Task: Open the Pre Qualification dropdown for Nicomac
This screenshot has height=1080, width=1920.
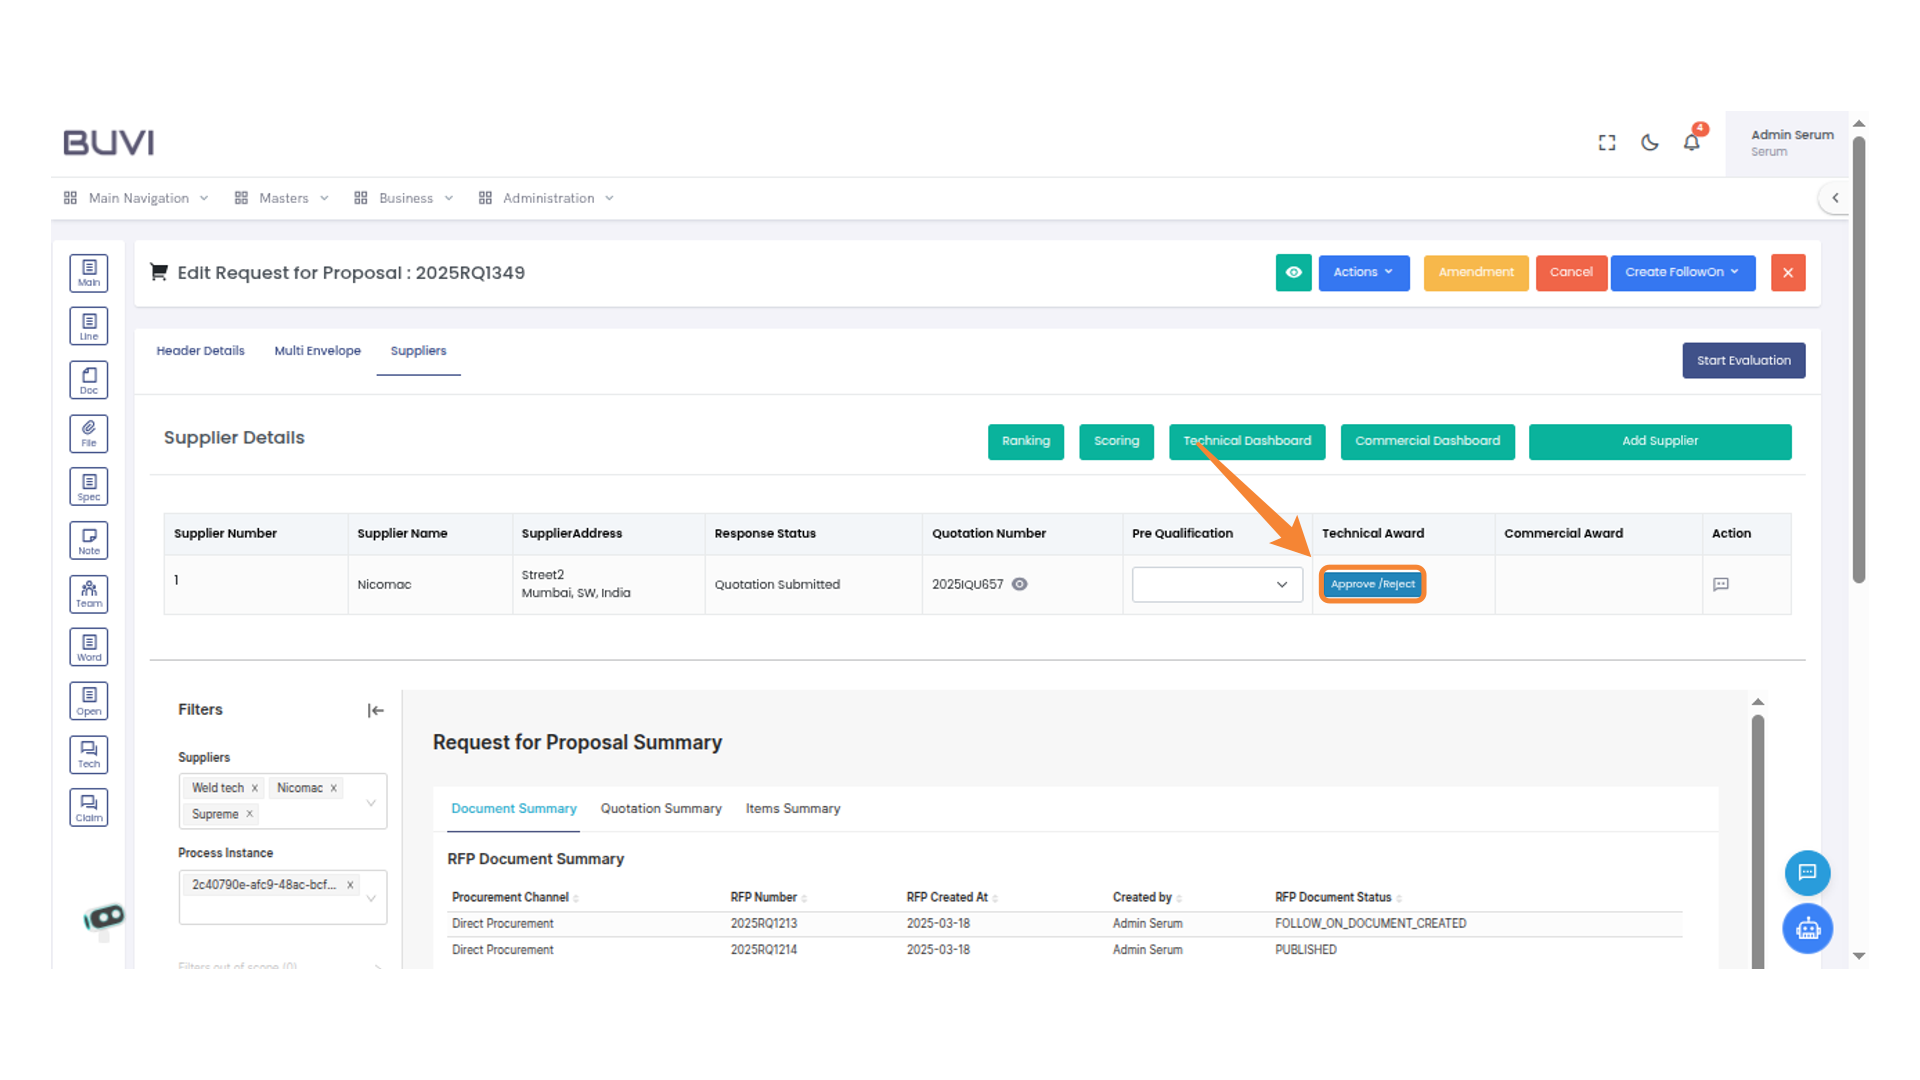Action: coord(1216,584)
